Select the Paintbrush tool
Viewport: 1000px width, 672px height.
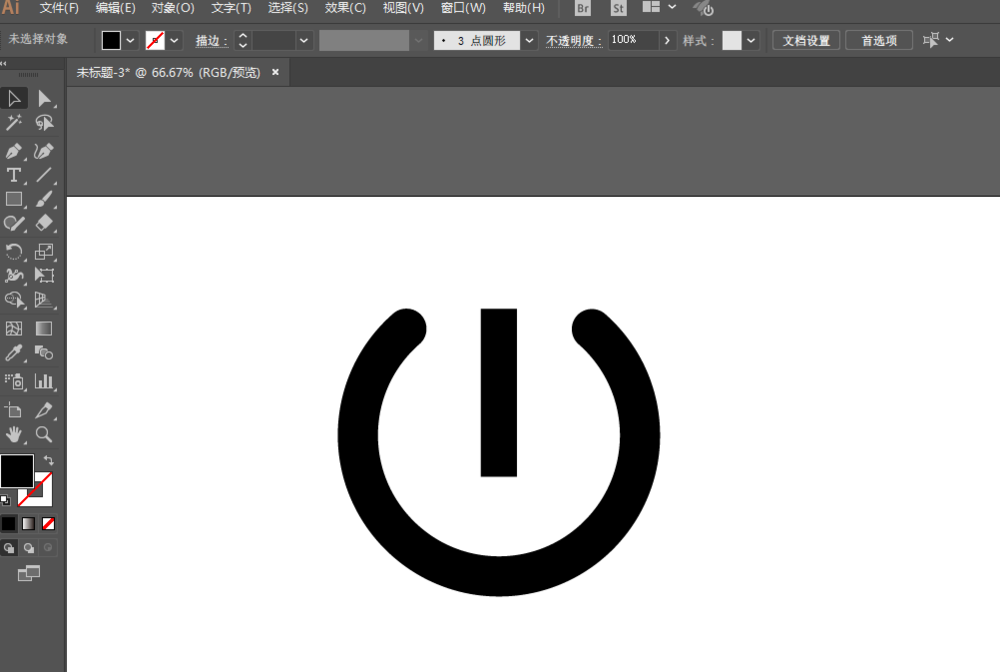point(44,199)
